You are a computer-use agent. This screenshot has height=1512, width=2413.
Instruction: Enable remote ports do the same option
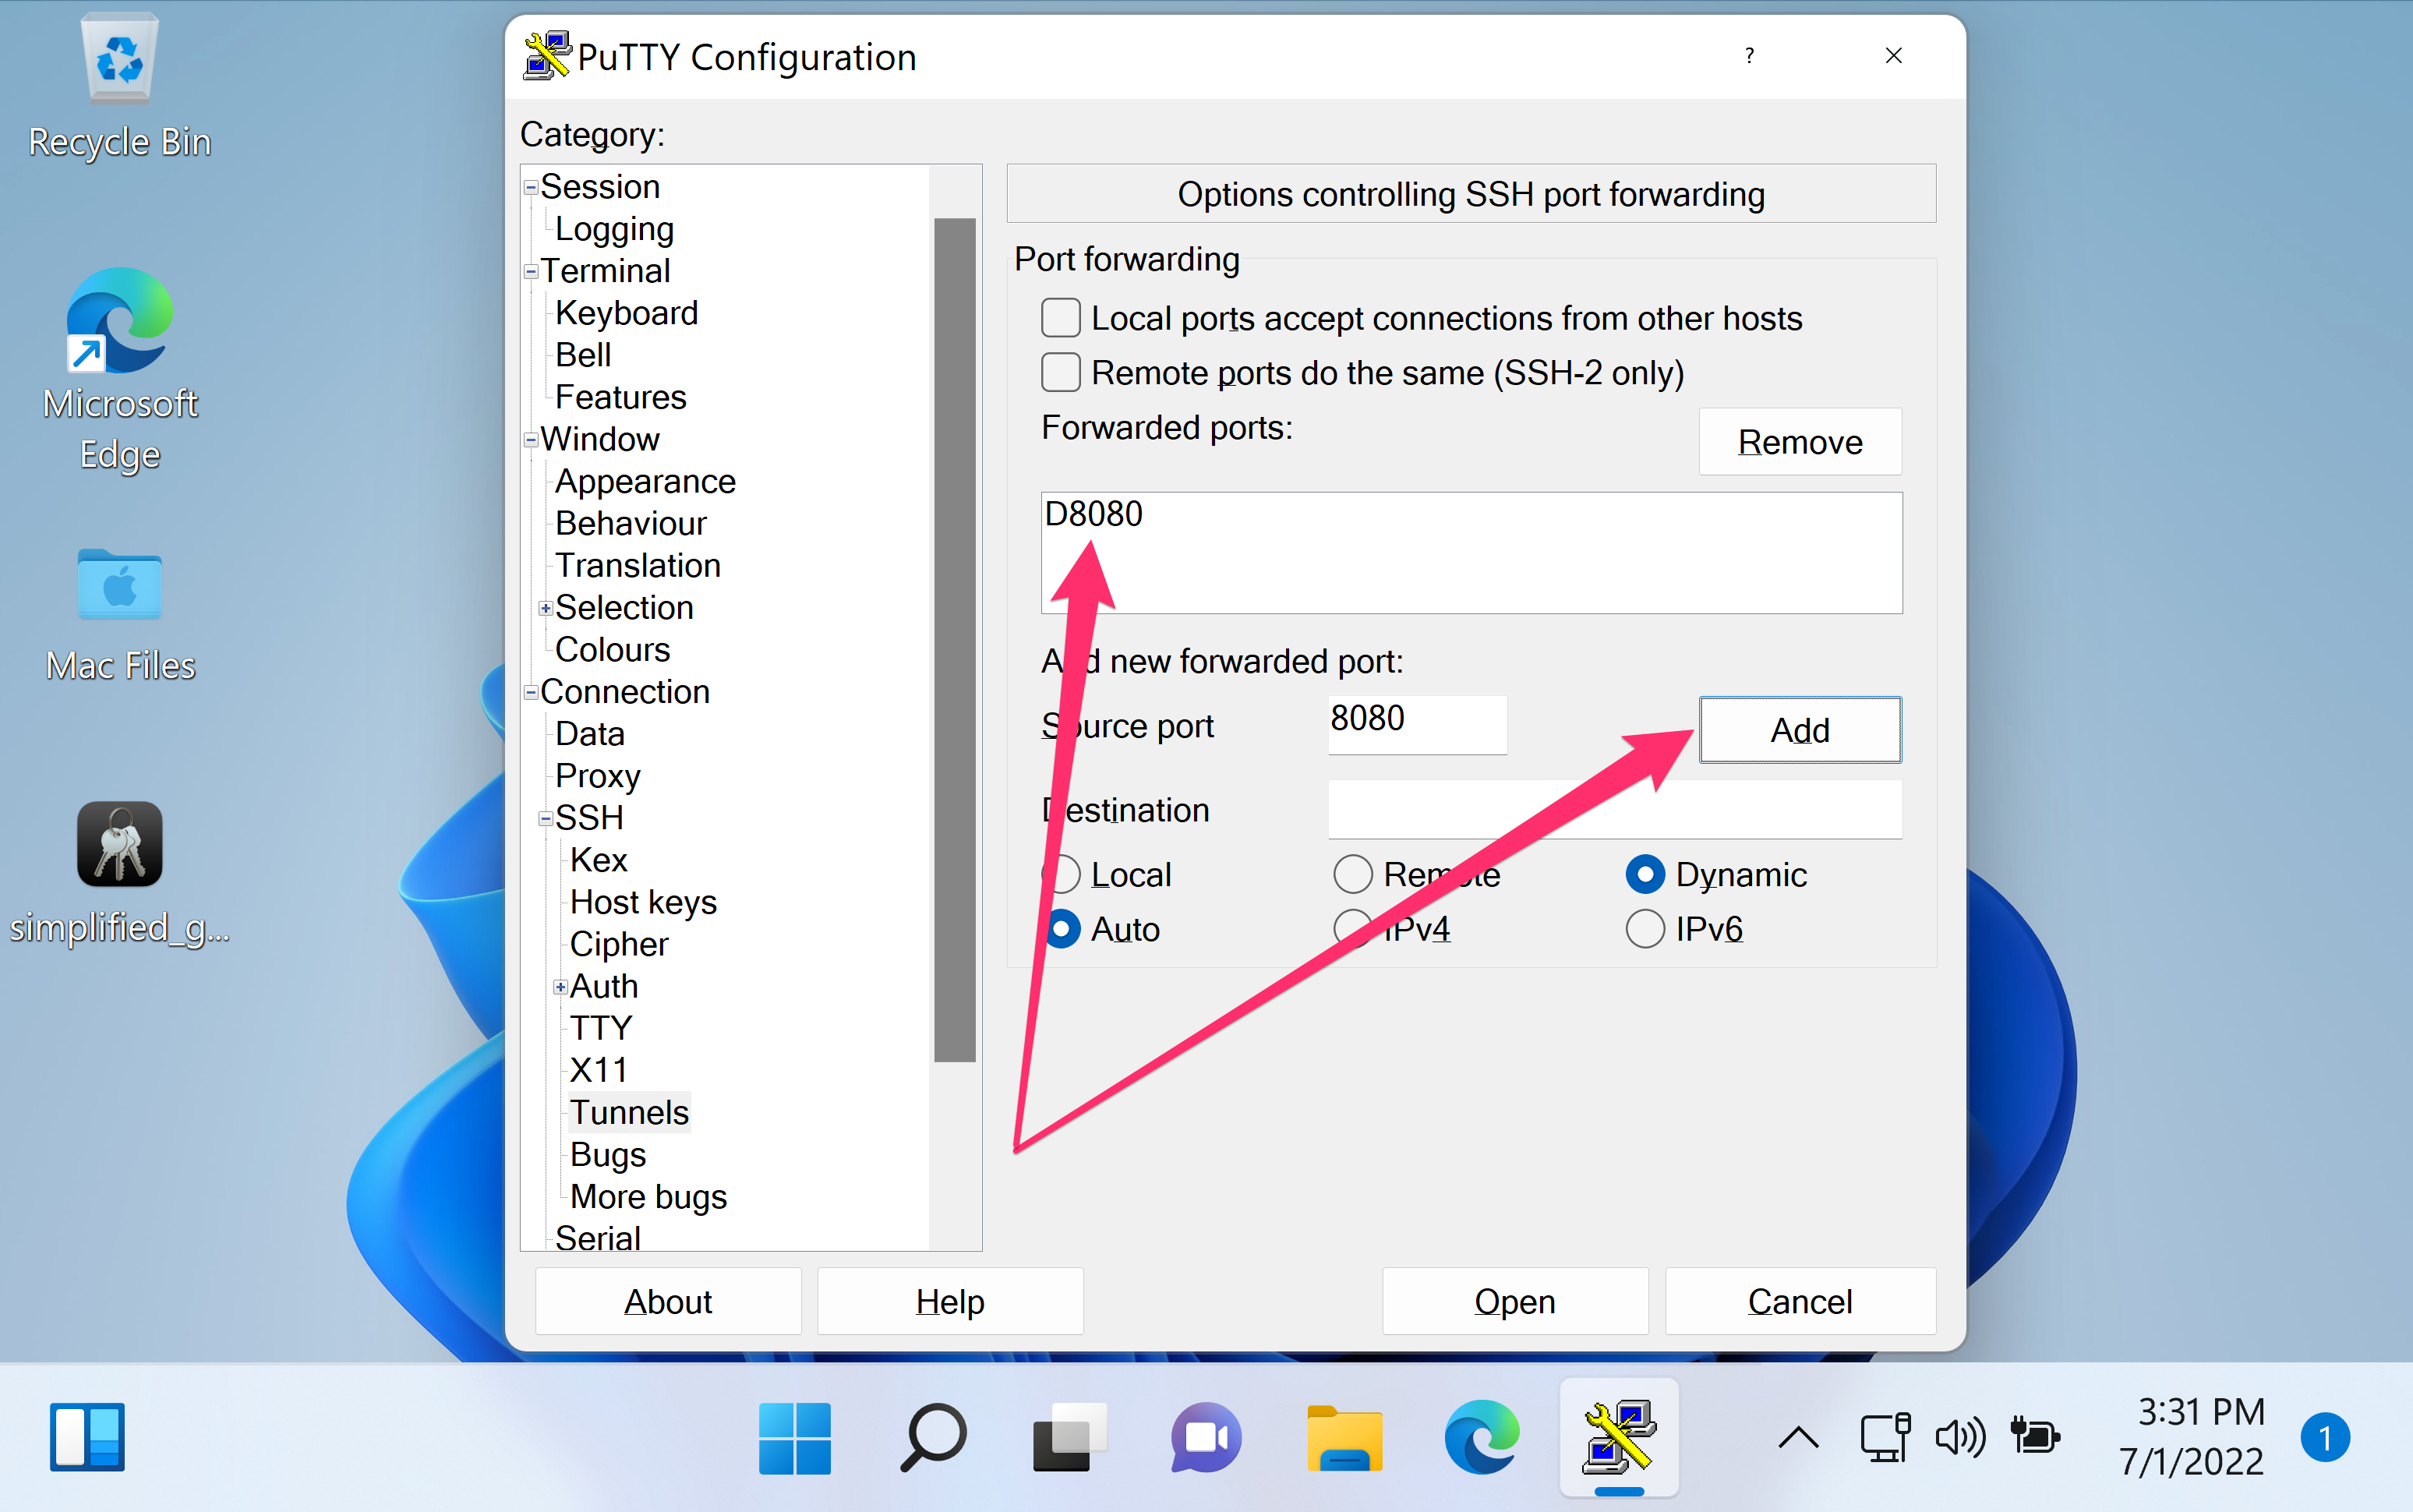(1061, 373)
